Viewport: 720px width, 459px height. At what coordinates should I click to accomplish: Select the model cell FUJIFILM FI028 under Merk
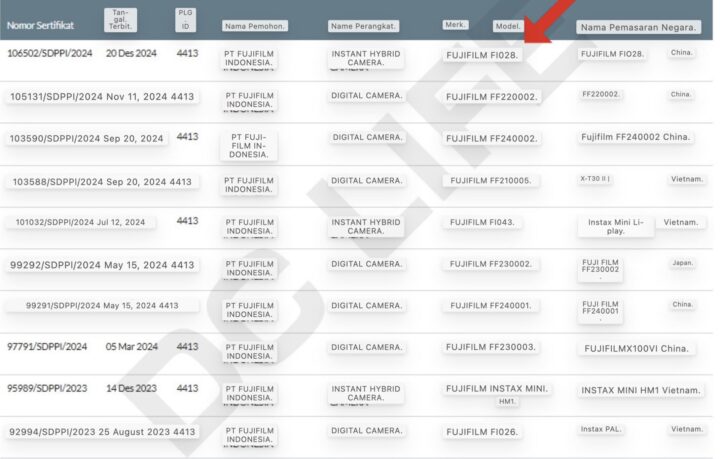482,55
